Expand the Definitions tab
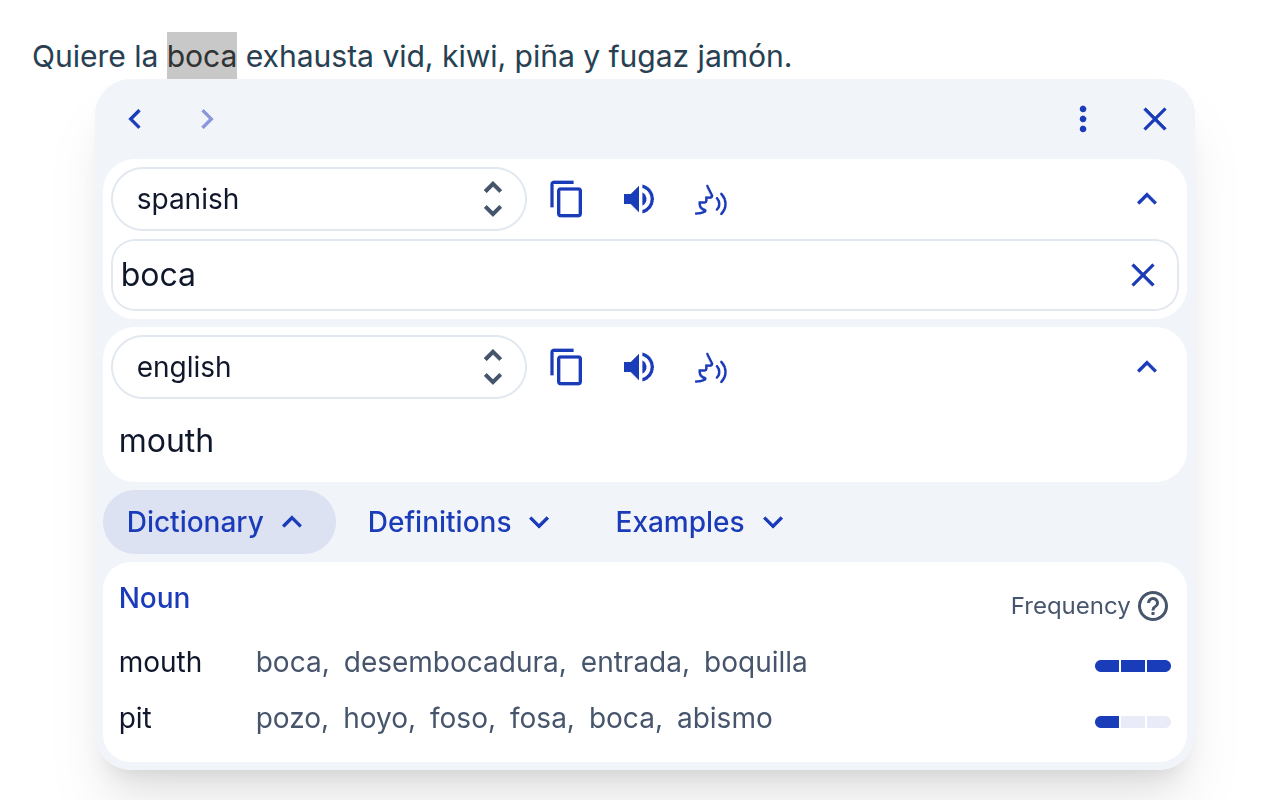The width and height of the screenshot is (1280, 800). tap(459, 522)
